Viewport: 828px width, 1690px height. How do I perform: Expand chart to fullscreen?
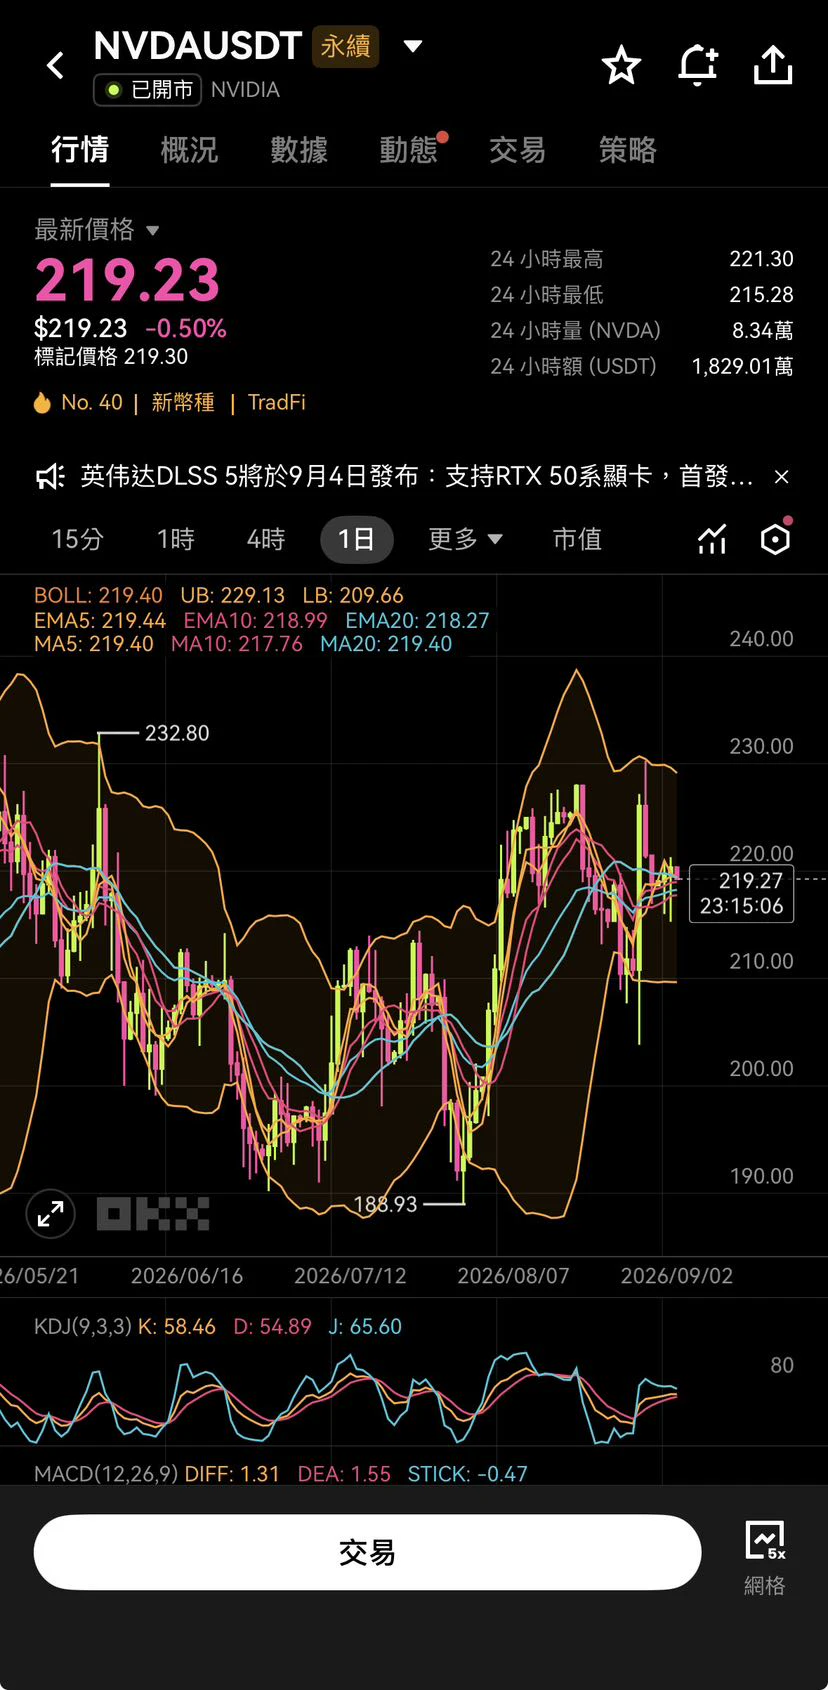[x=50, y=1214]
